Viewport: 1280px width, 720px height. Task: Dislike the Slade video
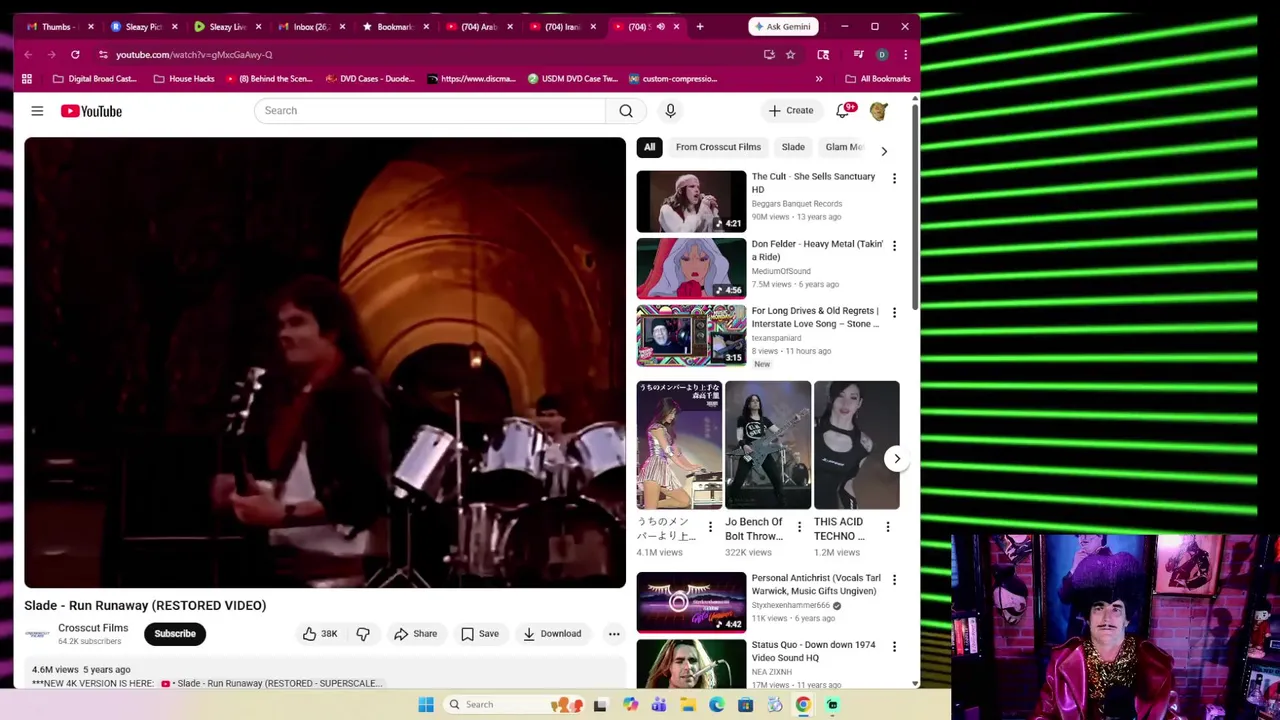tap(363, 633)
